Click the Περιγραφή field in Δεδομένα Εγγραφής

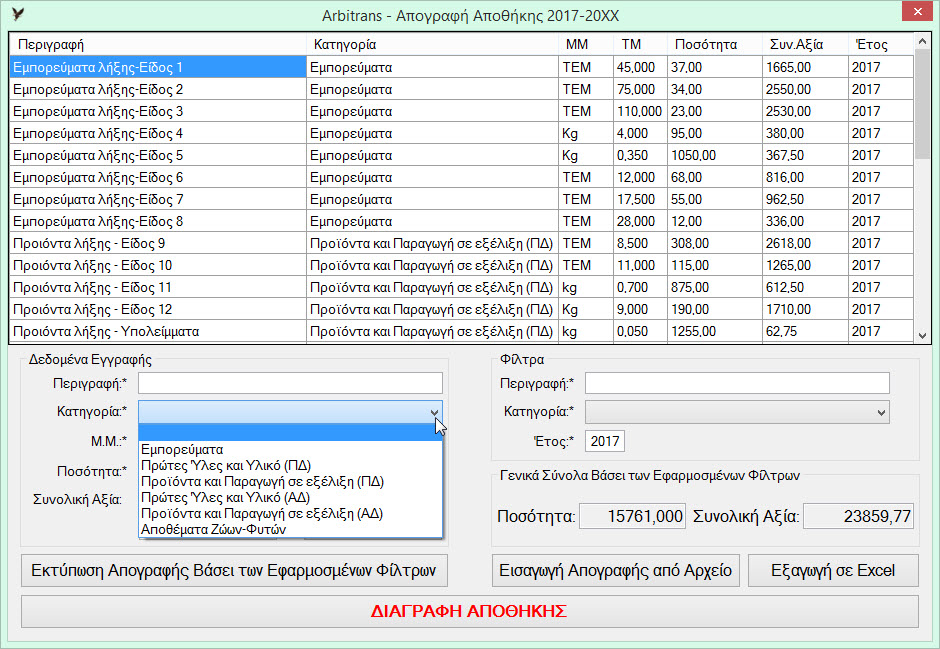pyautogui.click(x=290, y=383)
